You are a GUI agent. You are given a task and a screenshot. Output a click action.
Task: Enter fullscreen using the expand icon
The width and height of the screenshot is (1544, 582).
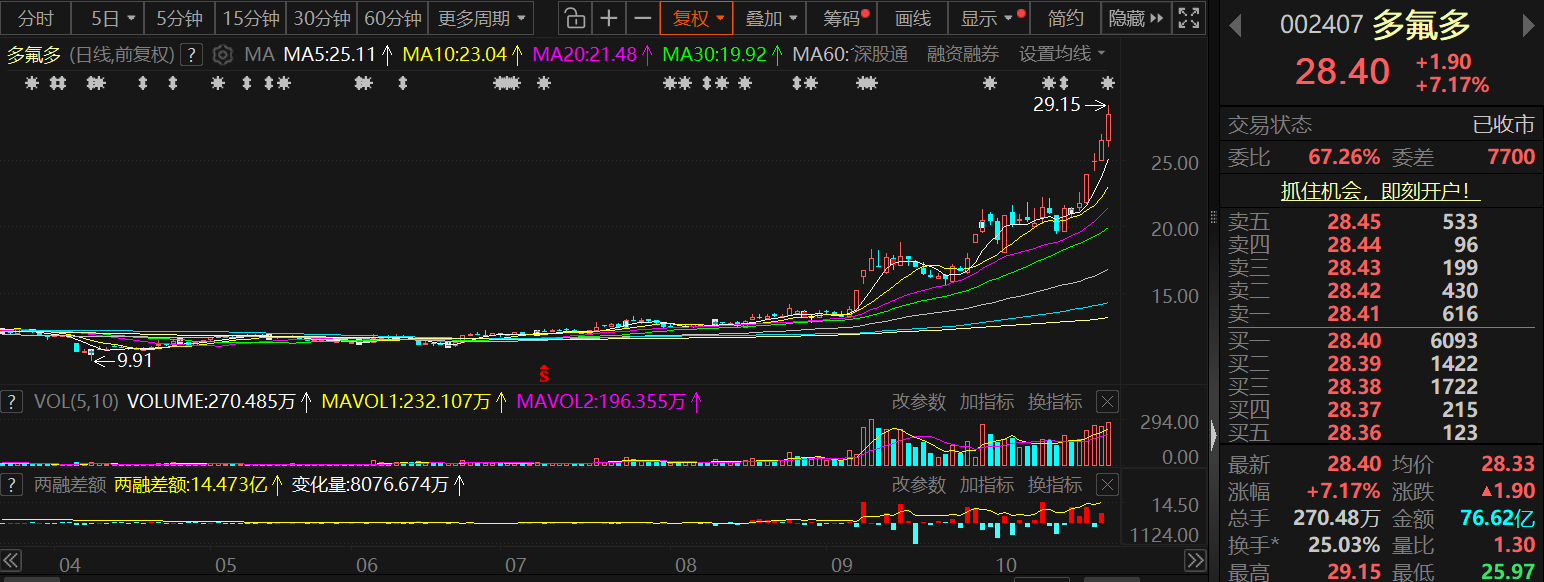click(x=1187, y=18)
